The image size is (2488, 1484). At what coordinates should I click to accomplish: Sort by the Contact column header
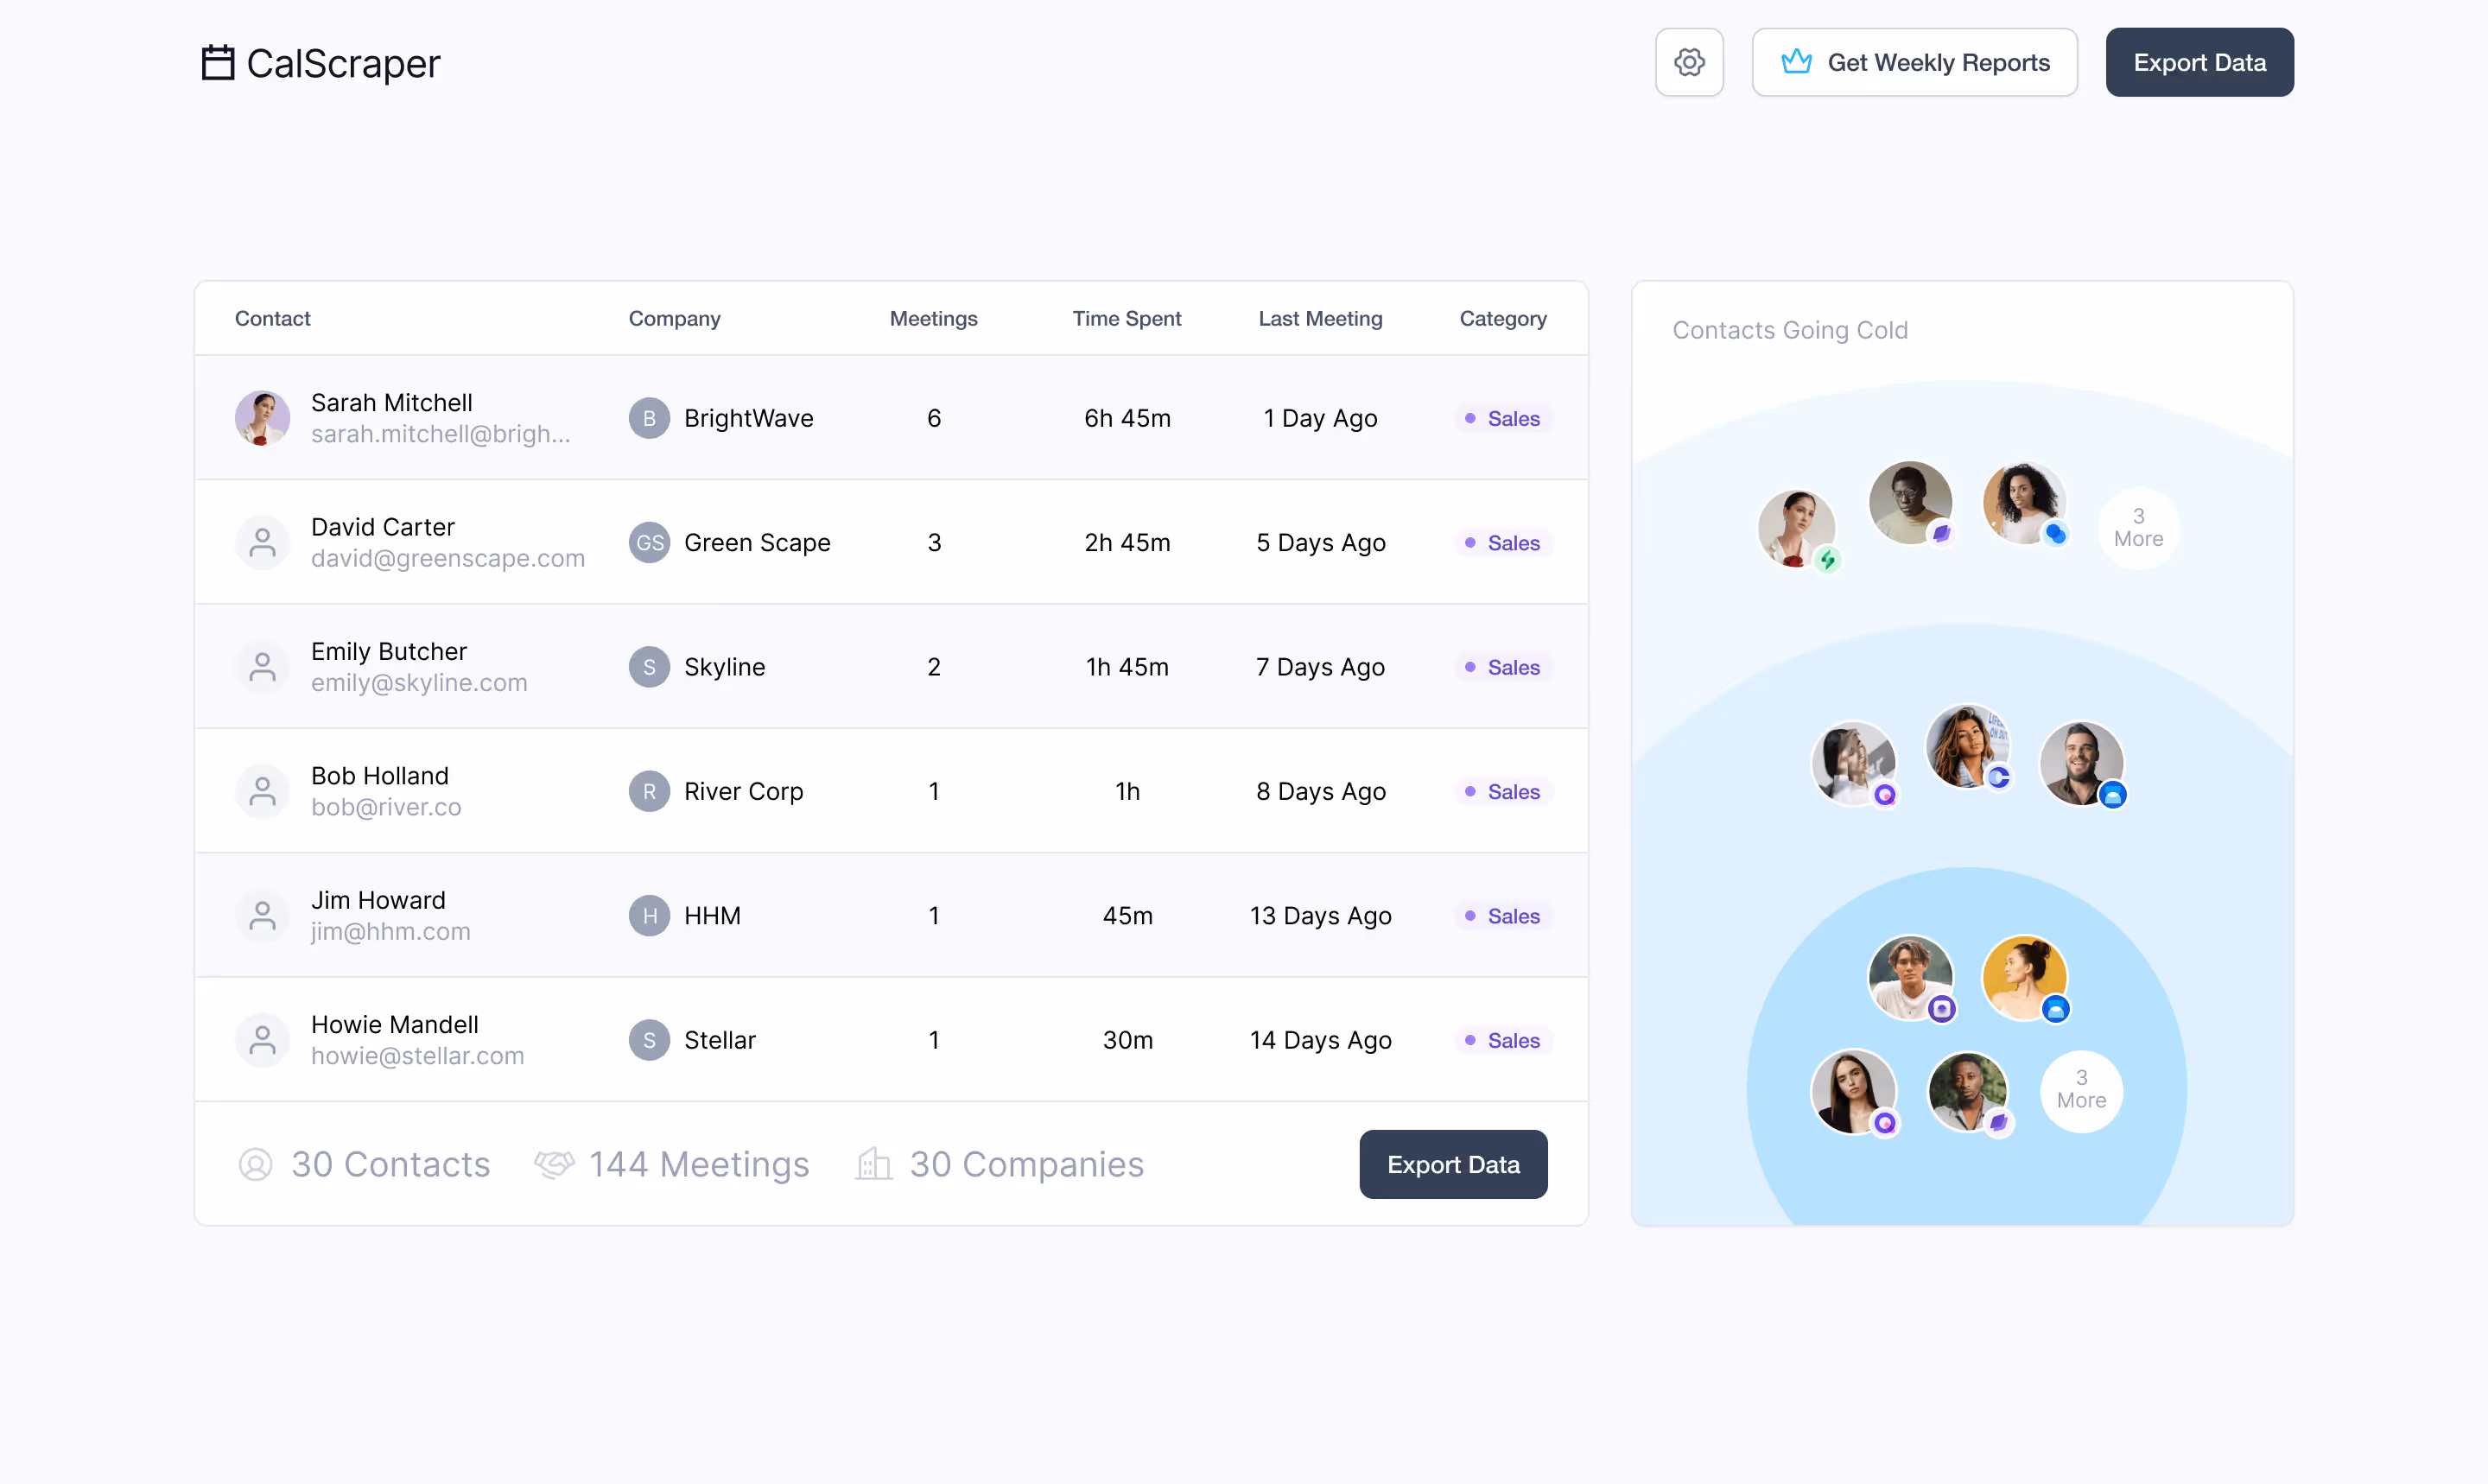273,318
